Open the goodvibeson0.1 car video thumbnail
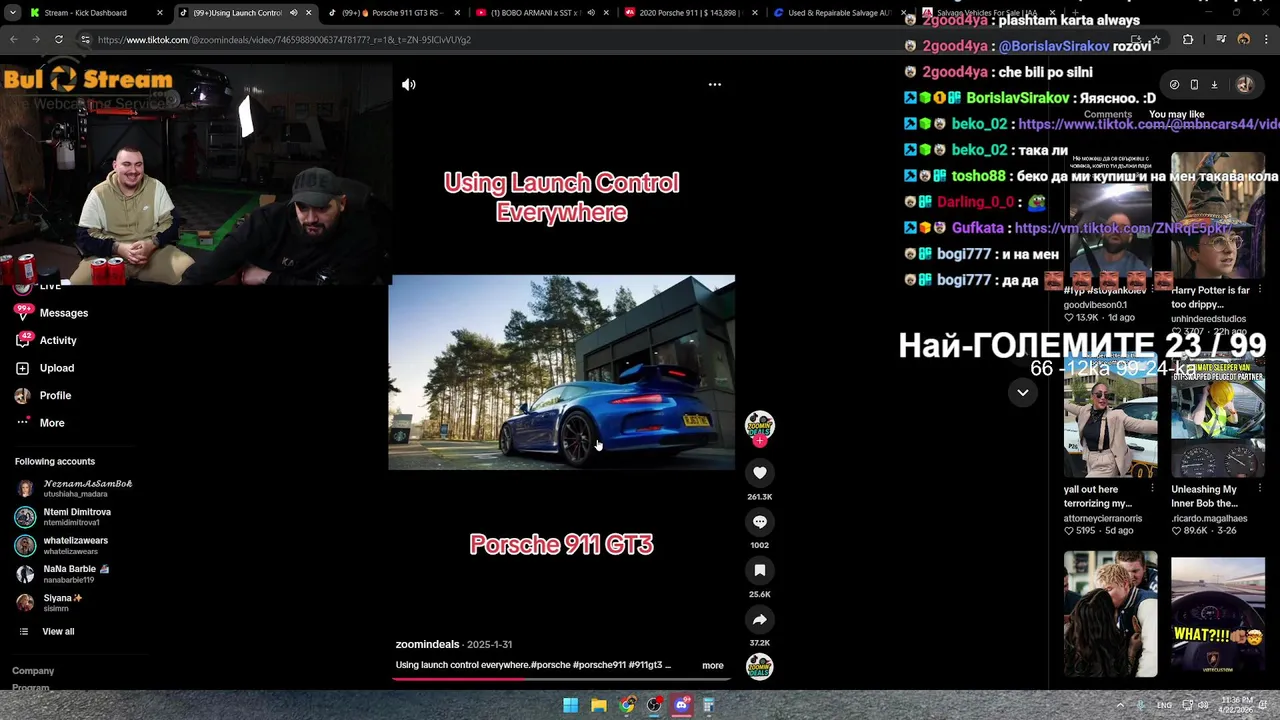Screen dimensions: 1280x720 1110,215
